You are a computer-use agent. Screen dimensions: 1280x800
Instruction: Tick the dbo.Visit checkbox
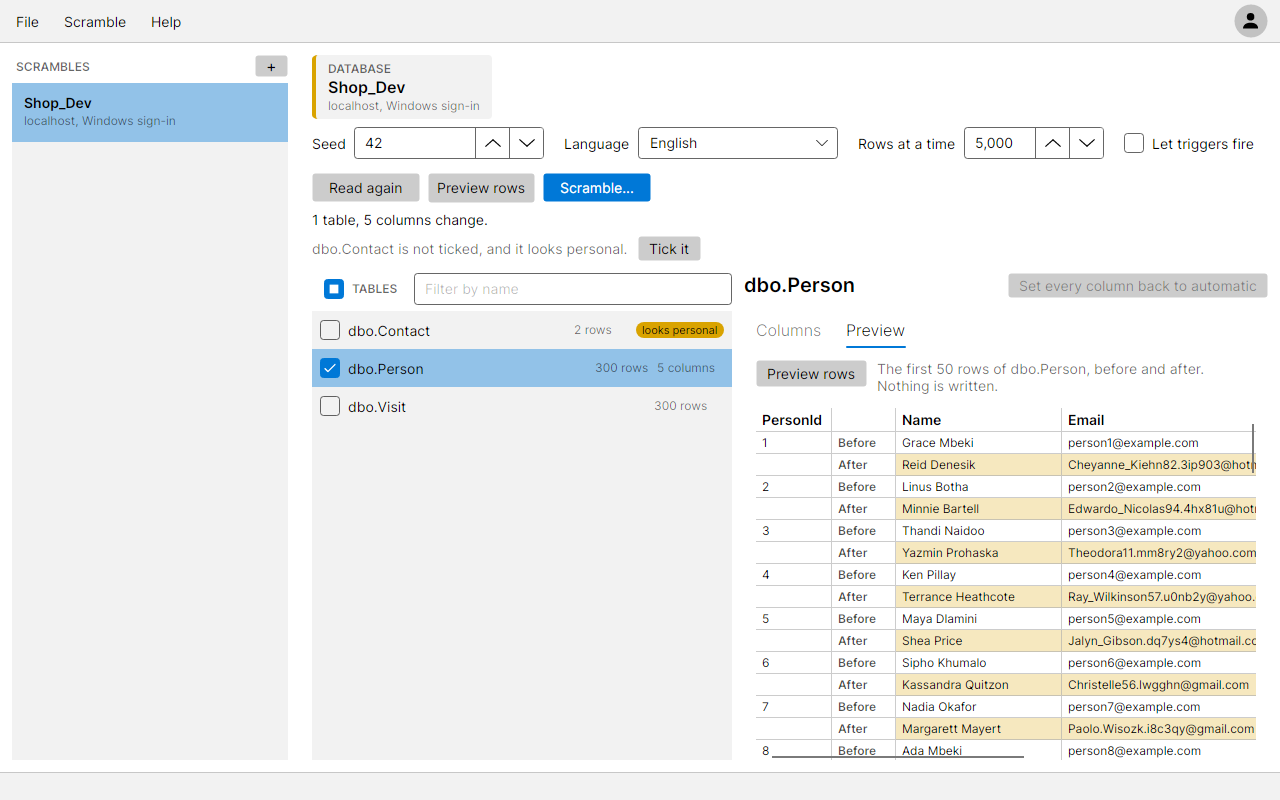click(330, 406)
